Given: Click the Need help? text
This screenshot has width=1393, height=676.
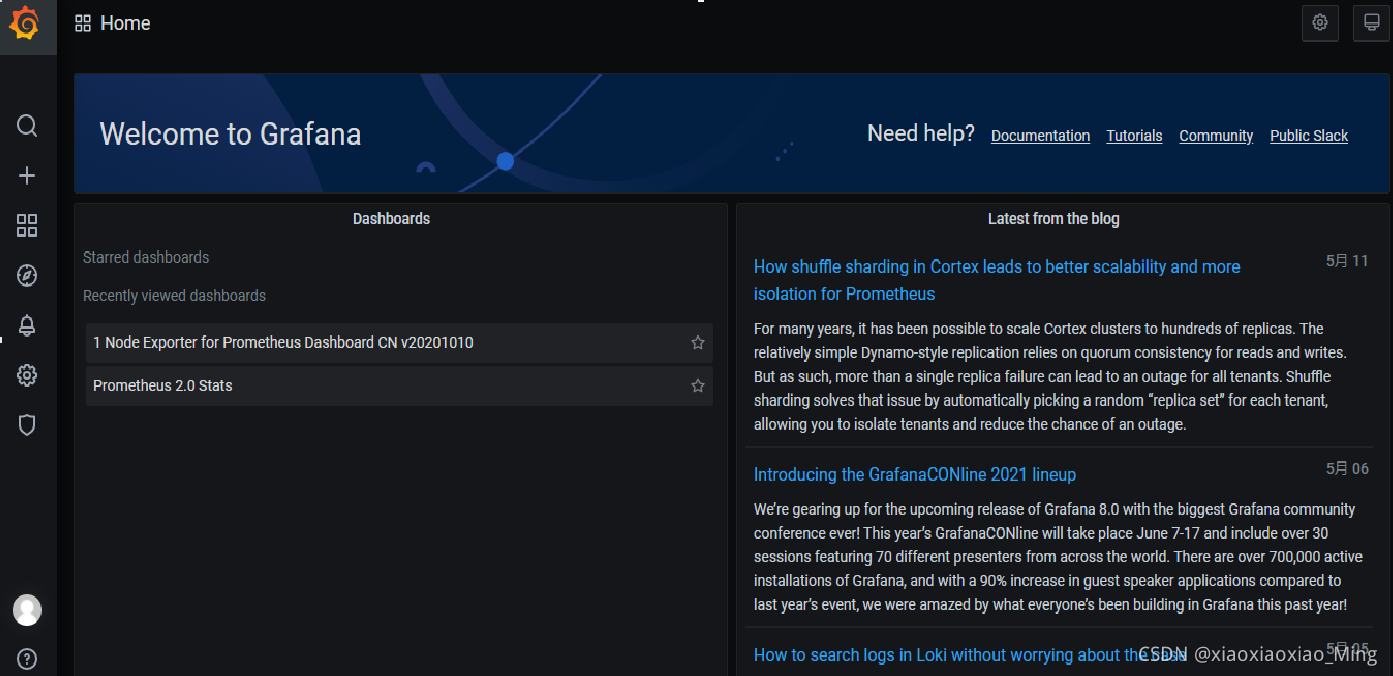Looking at the screenshot, I should click(921, 133).
